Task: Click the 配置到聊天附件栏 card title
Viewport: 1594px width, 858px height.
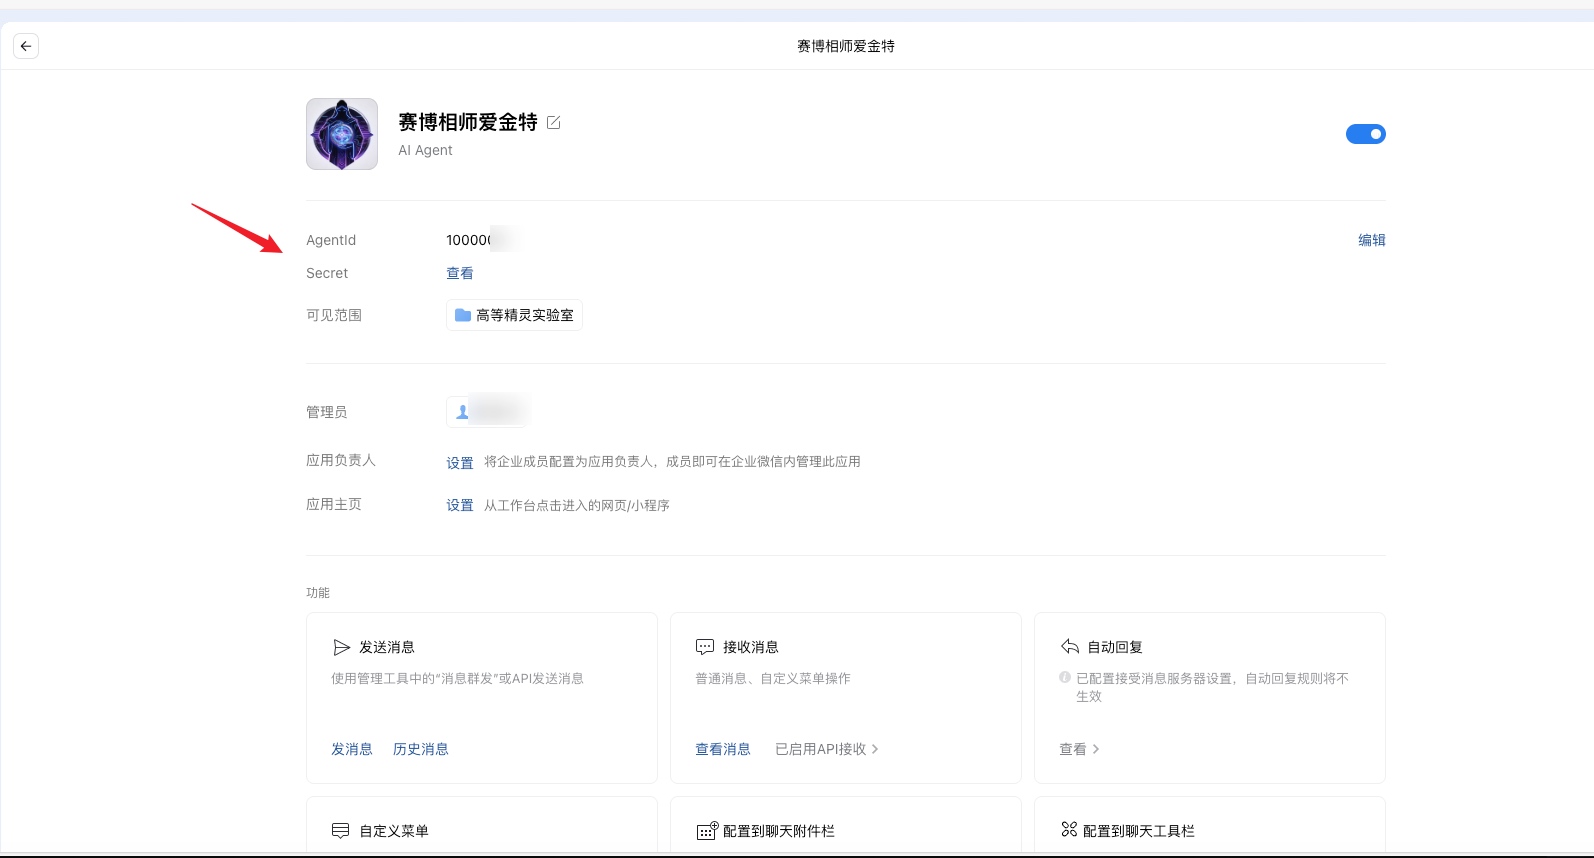Action: [x=779, y=831]
